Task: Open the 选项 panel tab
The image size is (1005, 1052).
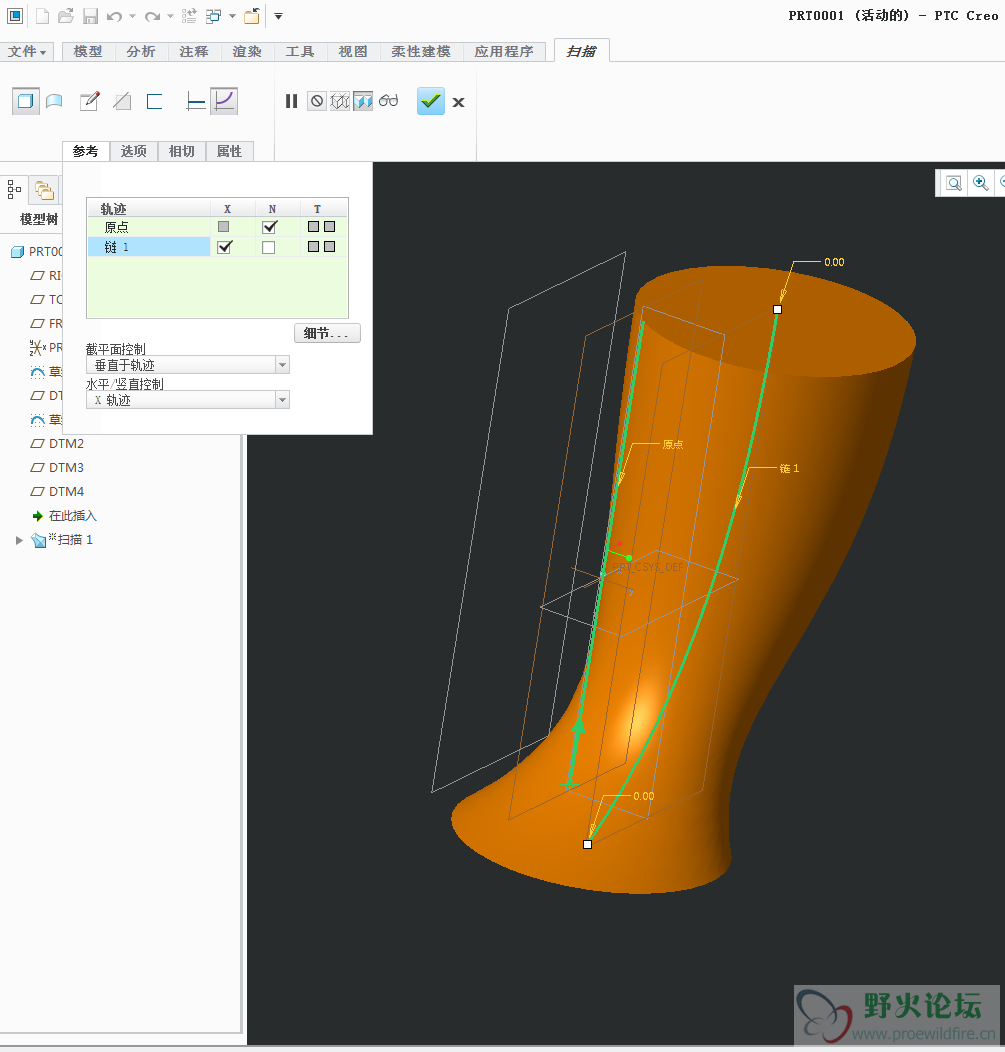Action: 134,152
